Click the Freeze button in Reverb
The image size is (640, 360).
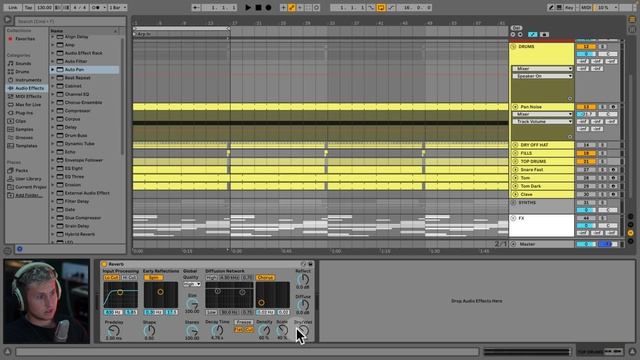coord(244,322)
